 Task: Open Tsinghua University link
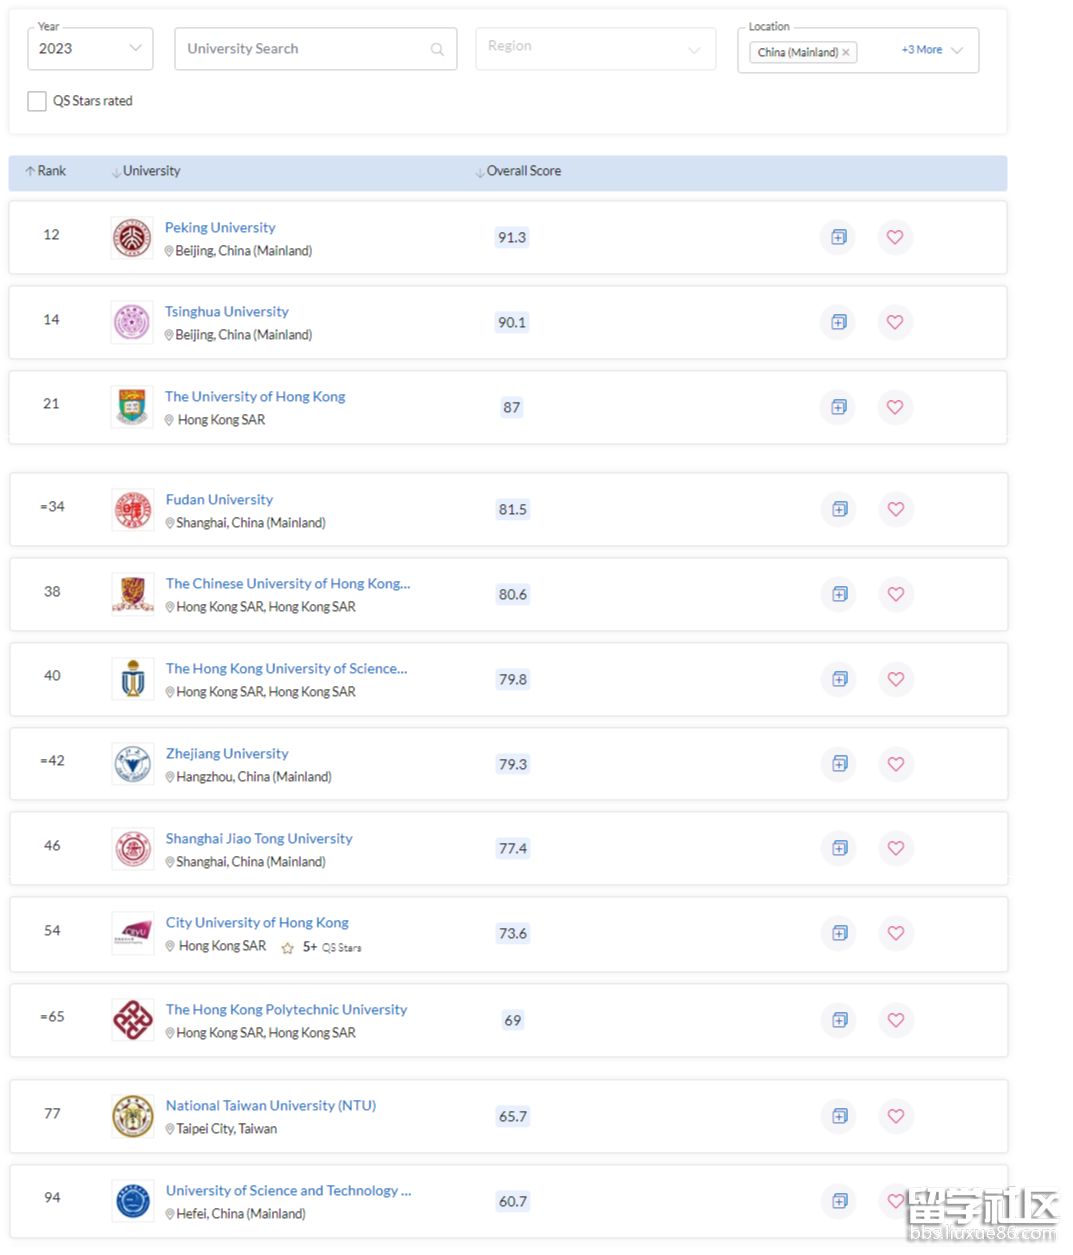coord(227,311)
